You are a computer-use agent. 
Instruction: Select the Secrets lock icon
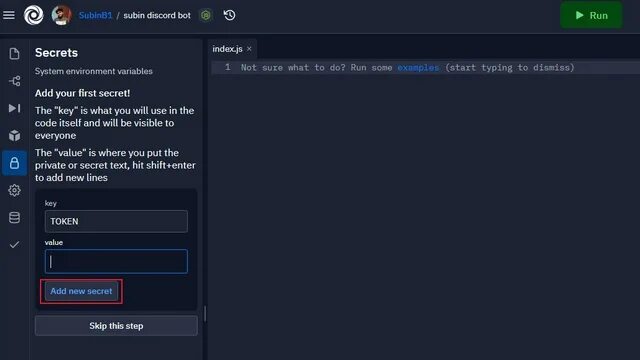(x=14, y=163)
